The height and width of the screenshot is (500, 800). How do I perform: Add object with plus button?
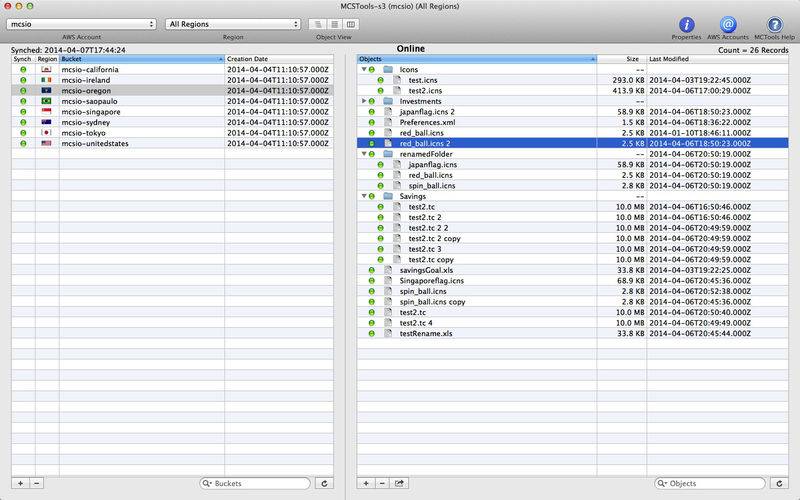point(366,483)
